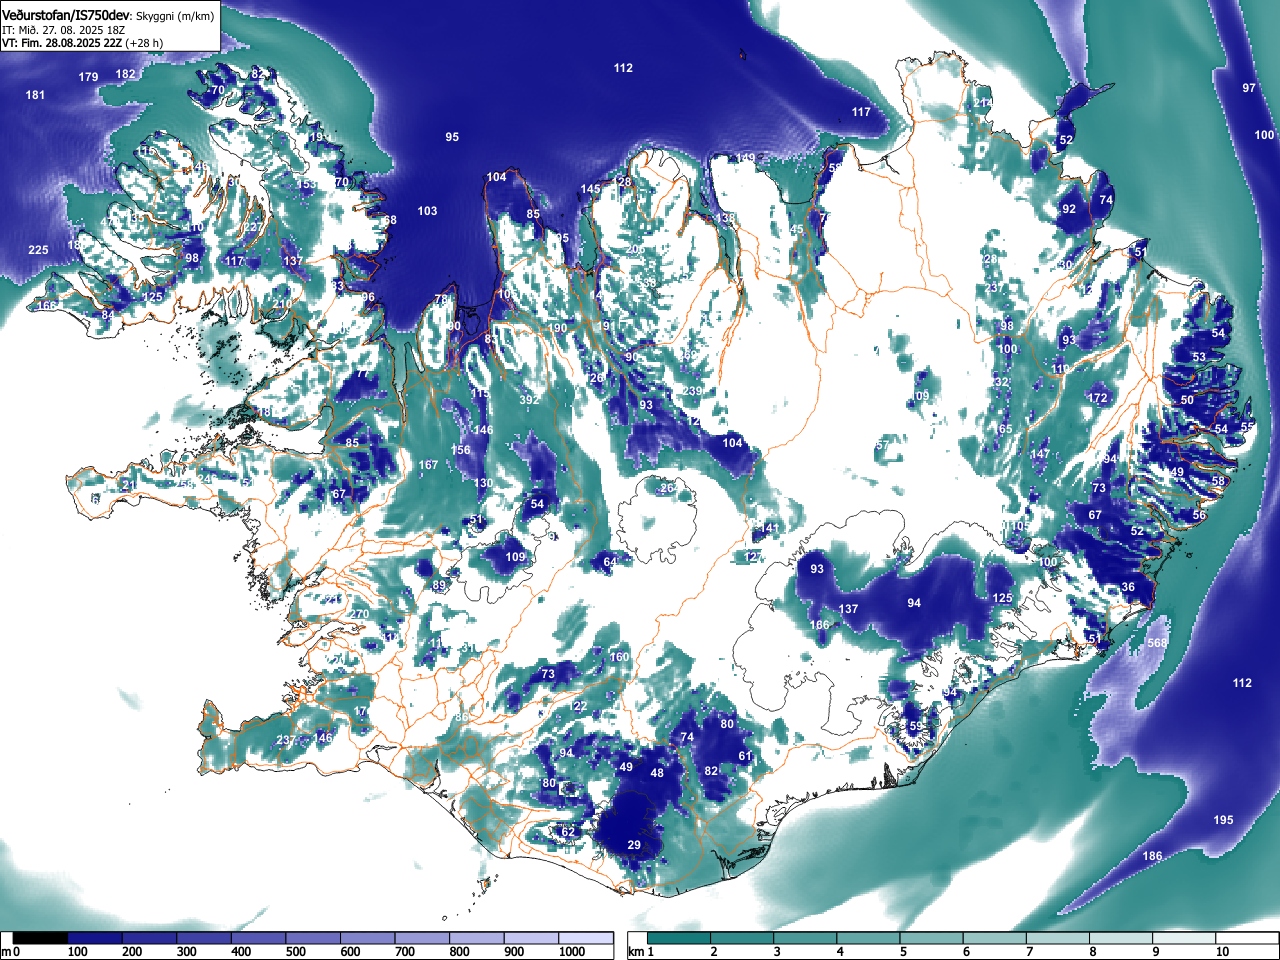The height and width of the screenshot is (960, 1280).
Task: Click visibility value 29 near south coast
Action: [634, 845]
